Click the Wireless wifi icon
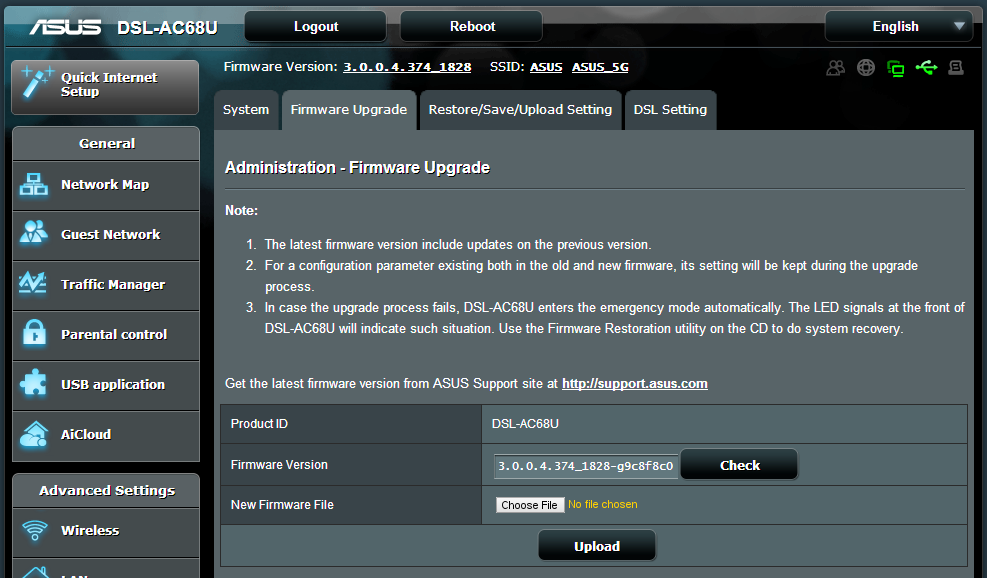Screen dimensions: 987x578 coord(35,530)
